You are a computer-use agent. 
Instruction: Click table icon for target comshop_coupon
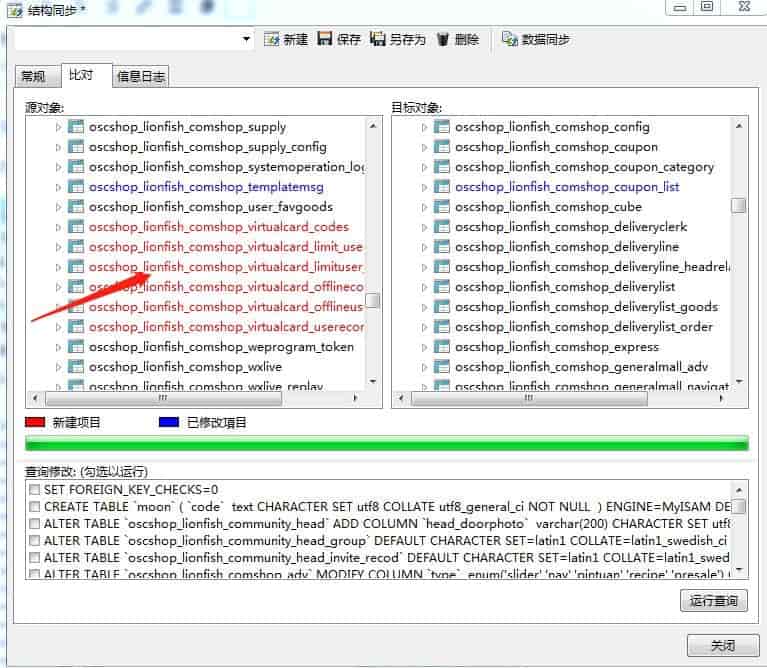click(442, 147)
